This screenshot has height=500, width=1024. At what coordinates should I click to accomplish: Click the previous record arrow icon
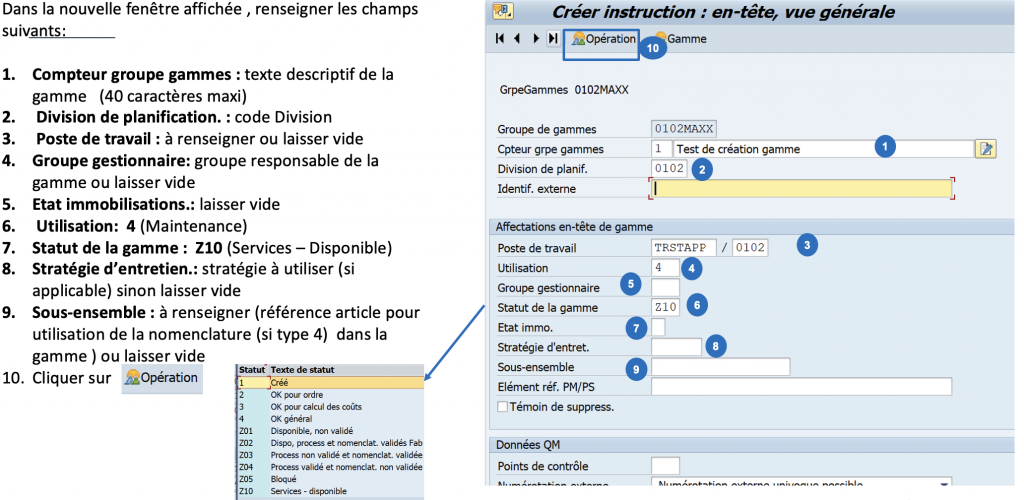point(517,39)
